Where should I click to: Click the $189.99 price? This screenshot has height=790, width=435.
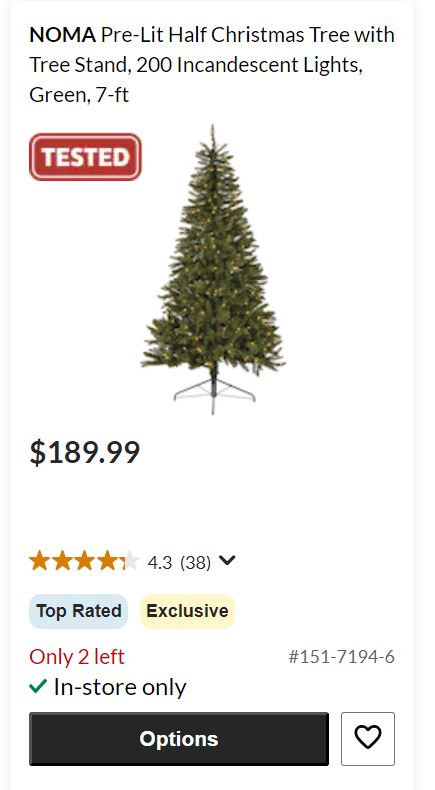point(85,452)
